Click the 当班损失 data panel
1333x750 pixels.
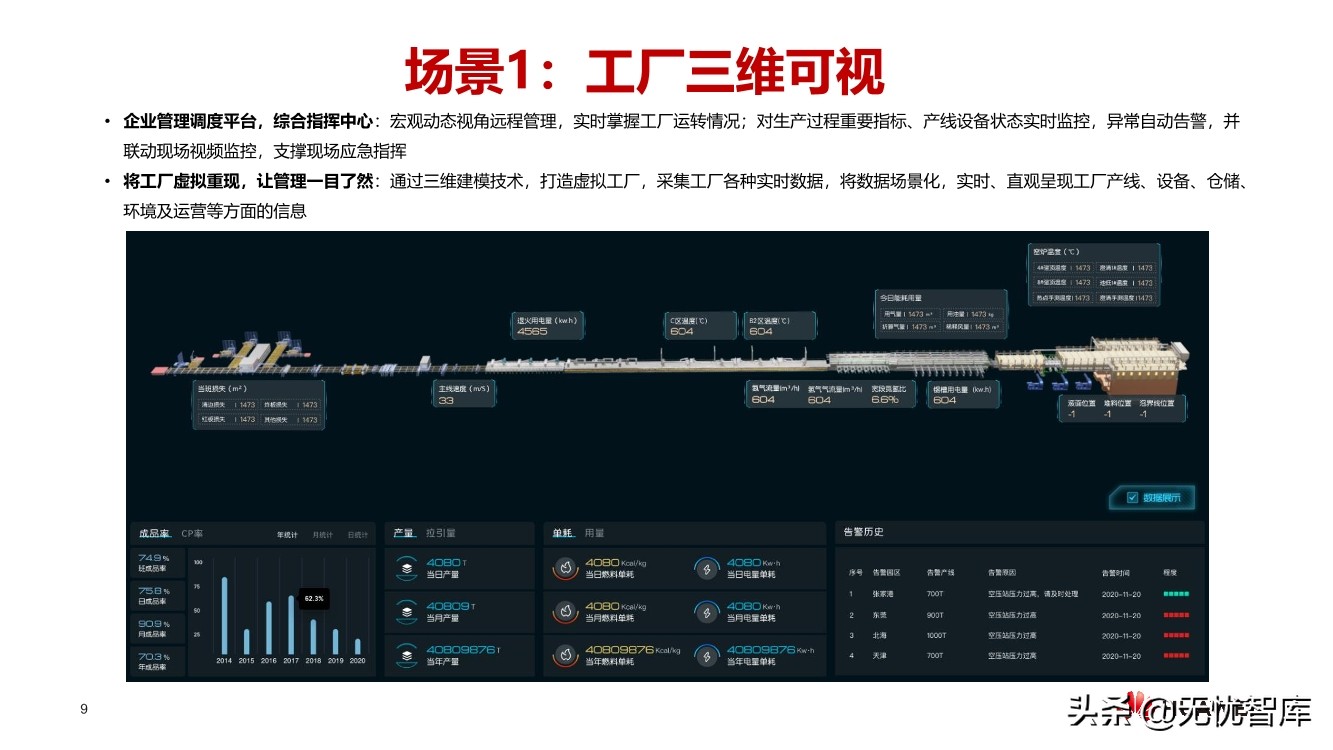point(259,404)
